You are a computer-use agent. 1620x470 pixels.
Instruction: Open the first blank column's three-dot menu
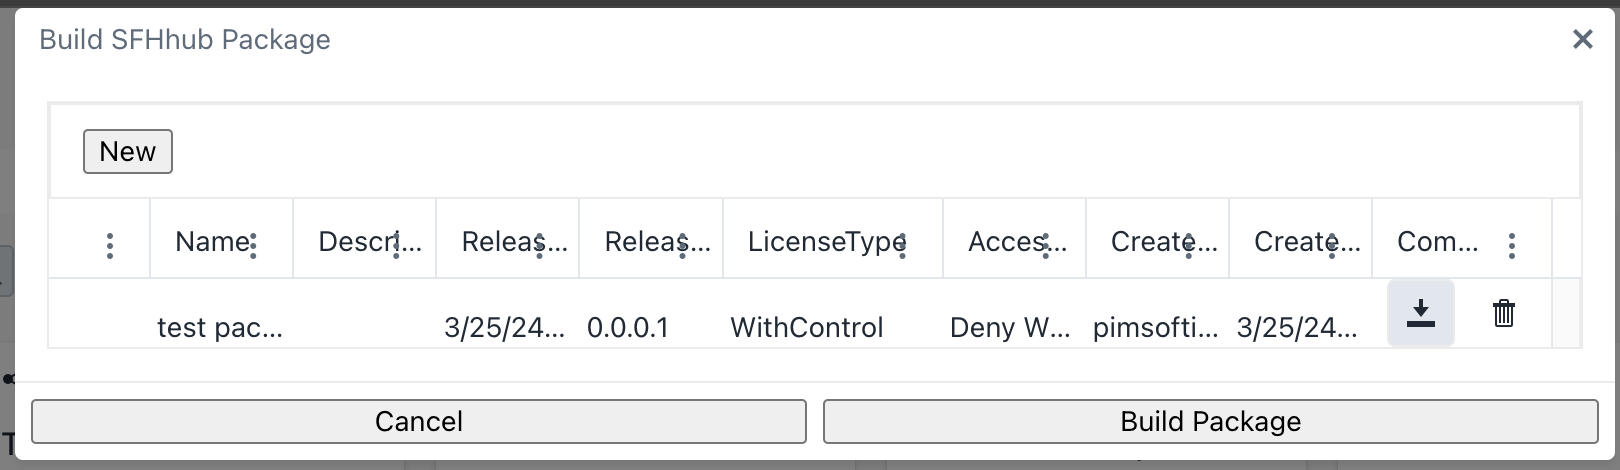point(110,245)
